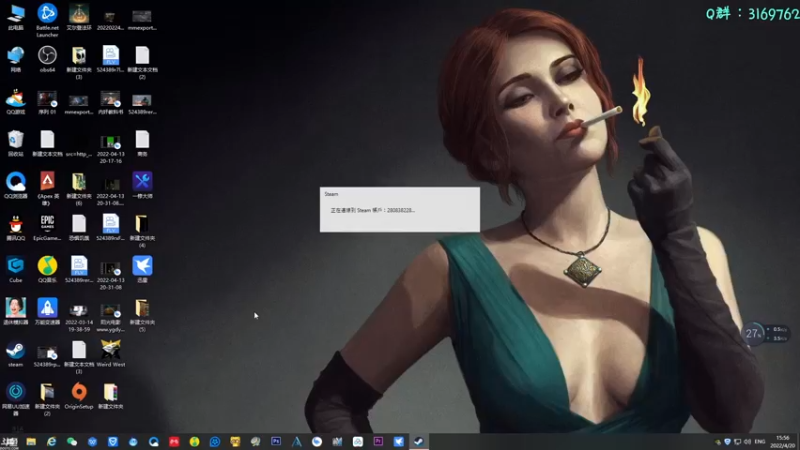Open the Weird West game shortcut
Screen dimensions: 800x450
click(110, 354)
